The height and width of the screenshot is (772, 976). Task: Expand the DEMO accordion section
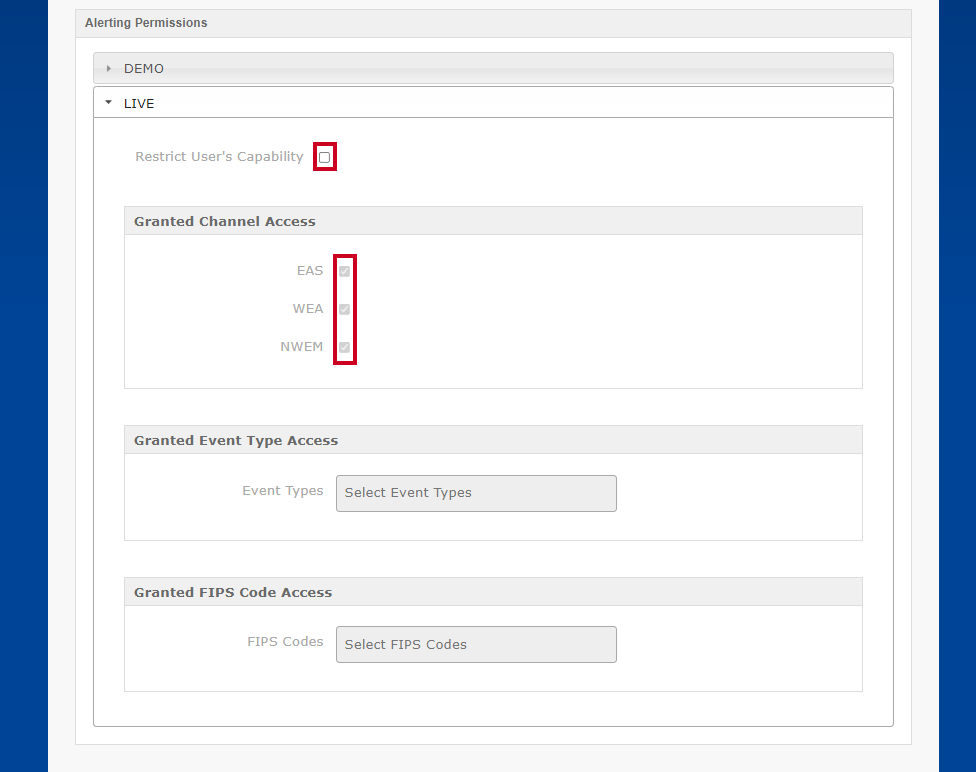point(493,68)
